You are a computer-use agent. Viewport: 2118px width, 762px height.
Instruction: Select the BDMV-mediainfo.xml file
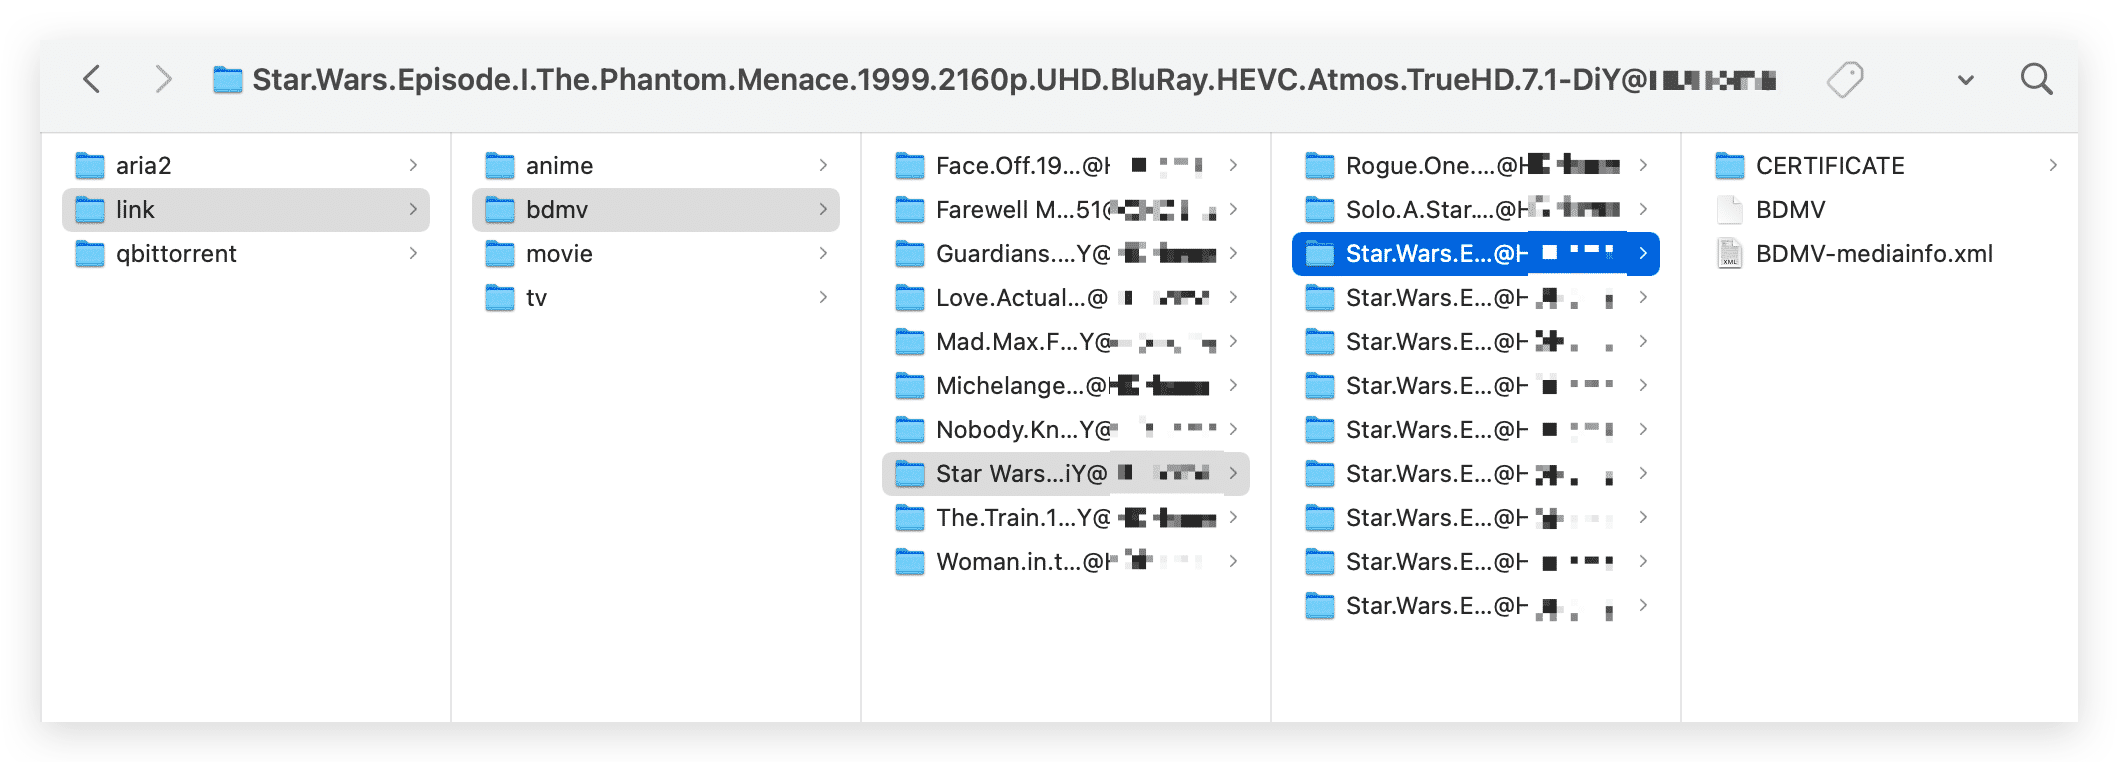point(1873,254)
